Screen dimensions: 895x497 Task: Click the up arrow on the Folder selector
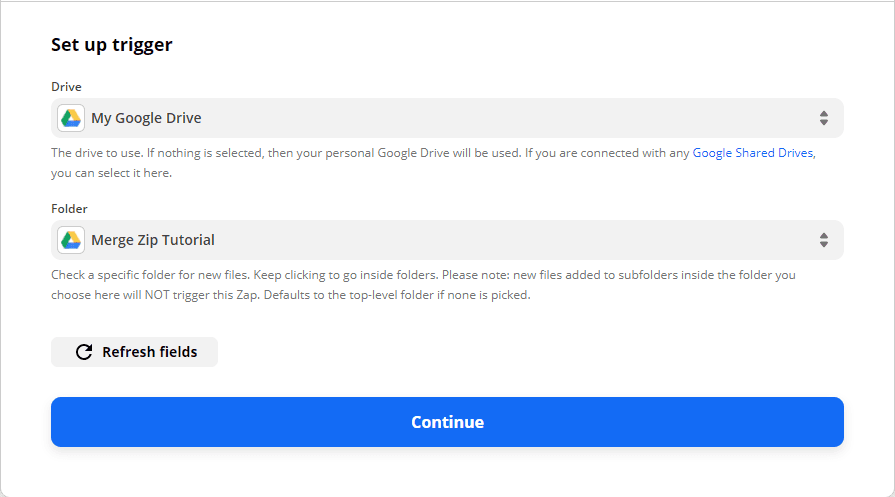[824, 235]
